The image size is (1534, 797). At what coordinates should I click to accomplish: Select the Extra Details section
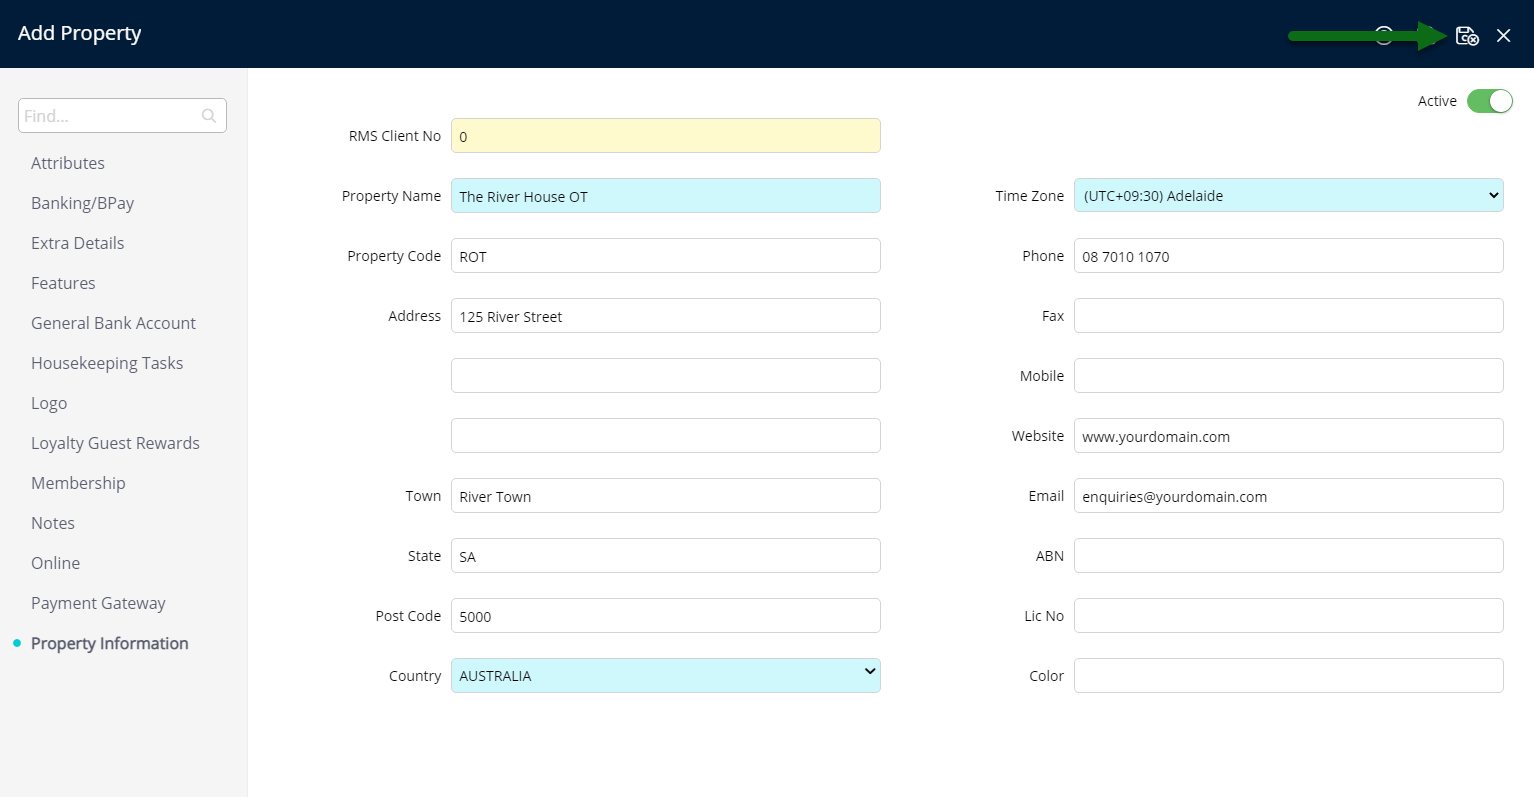click(x=77, y=242)
